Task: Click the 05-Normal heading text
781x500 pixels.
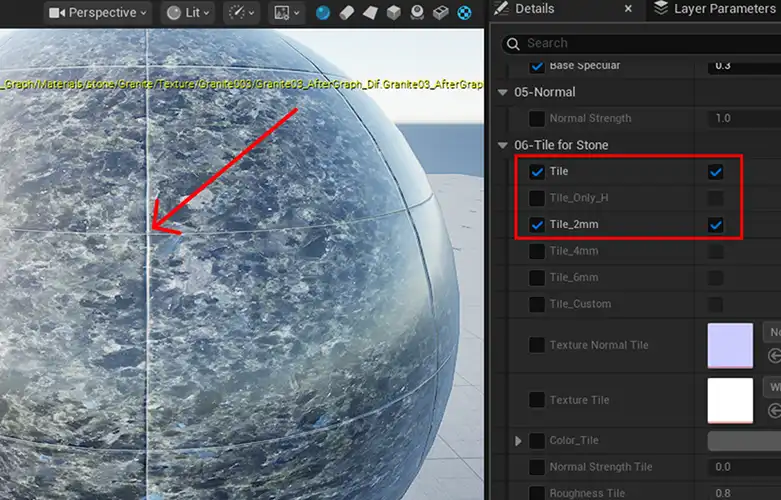Action: 544,92
